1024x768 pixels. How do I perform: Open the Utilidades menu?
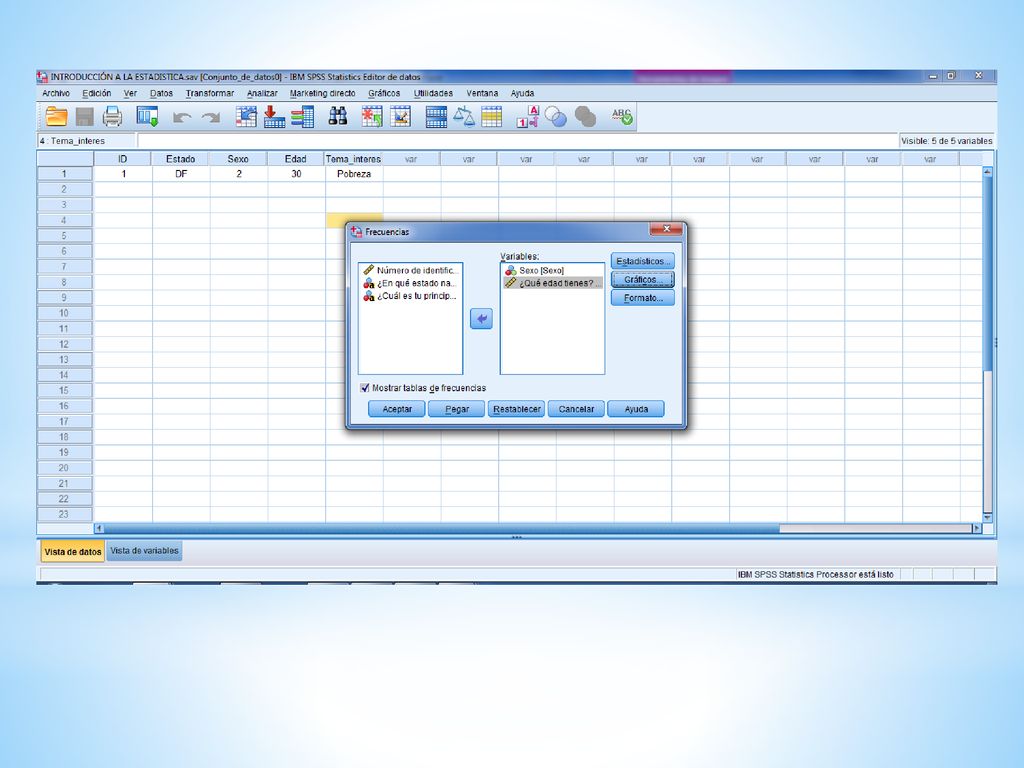click(433, 93)
